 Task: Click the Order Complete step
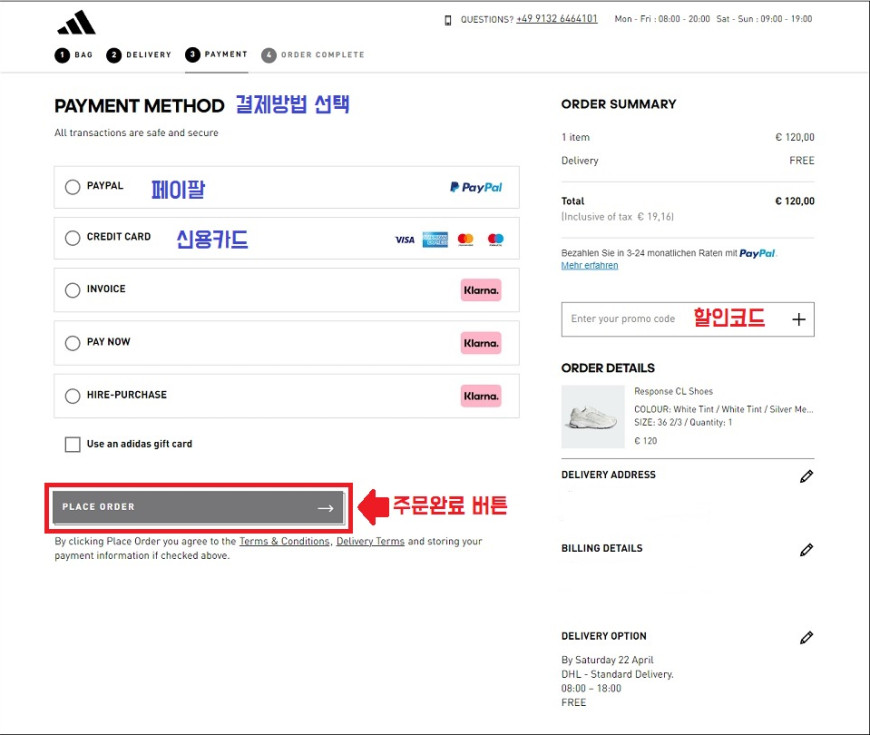click(313, 55)
